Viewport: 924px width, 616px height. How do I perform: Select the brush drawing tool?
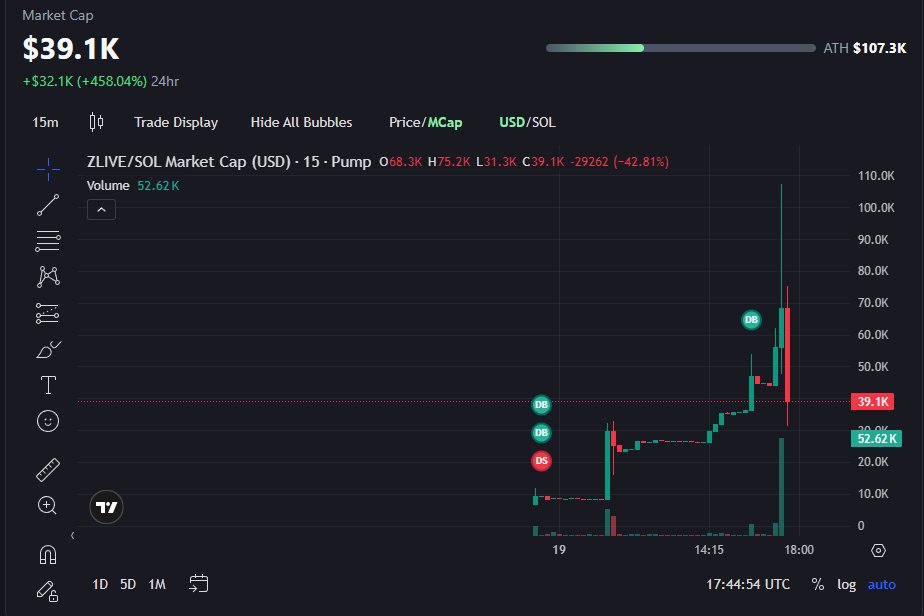(47, 349)
